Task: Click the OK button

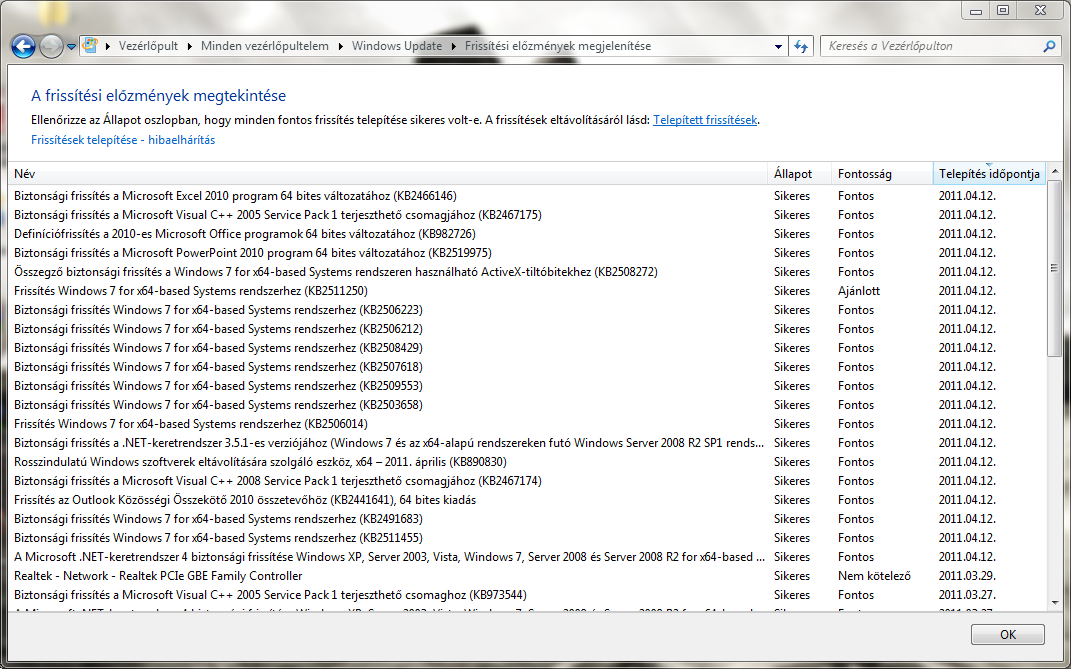Action: [1007, 635]
